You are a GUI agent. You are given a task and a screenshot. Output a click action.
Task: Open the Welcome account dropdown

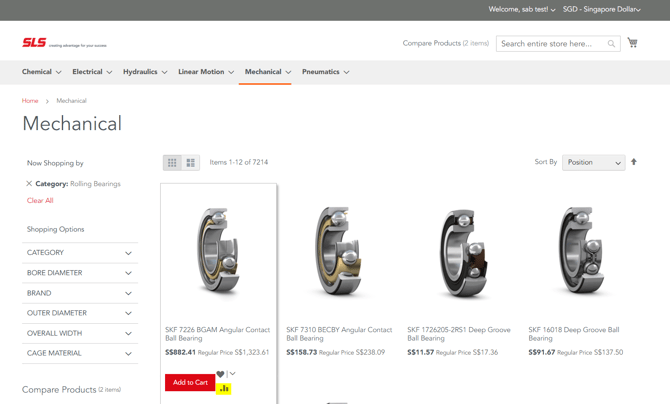[x=522, y=9]
